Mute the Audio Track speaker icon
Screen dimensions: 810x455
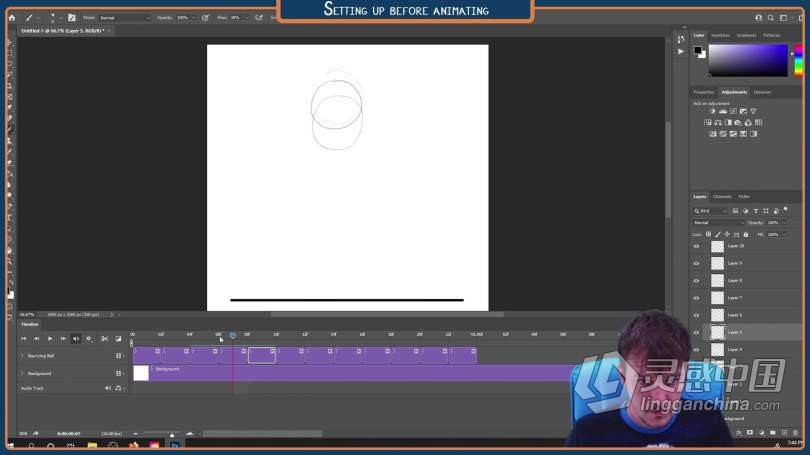click(x=108, y=388)
